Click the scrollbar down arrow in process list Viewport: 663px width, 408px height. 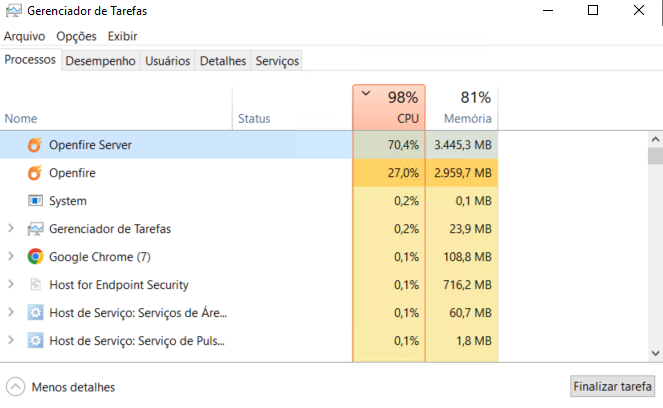655,353
